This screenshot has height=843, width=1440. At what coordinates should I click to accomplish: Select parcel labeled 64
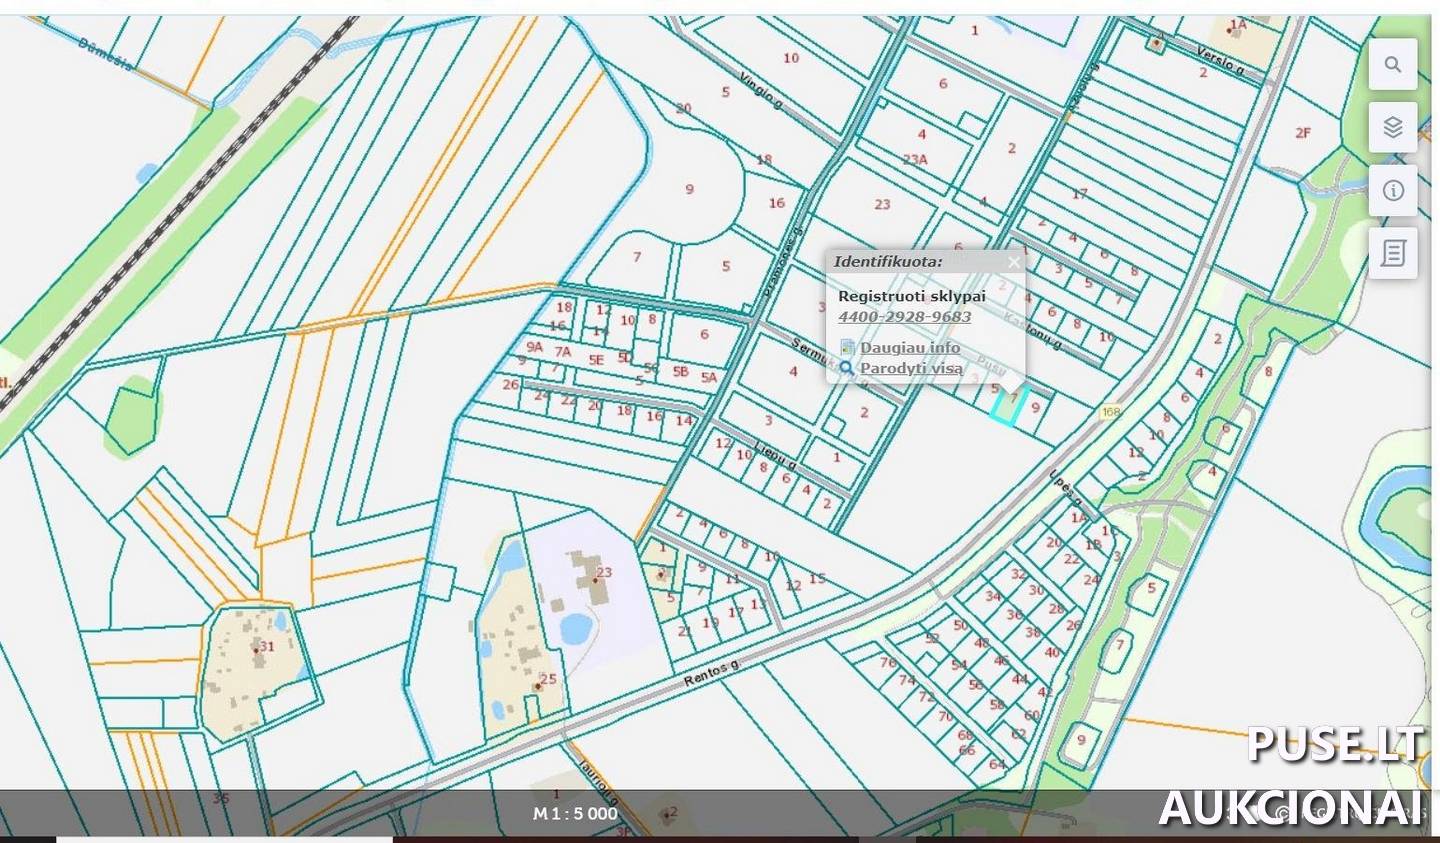[x=996, y=765]
